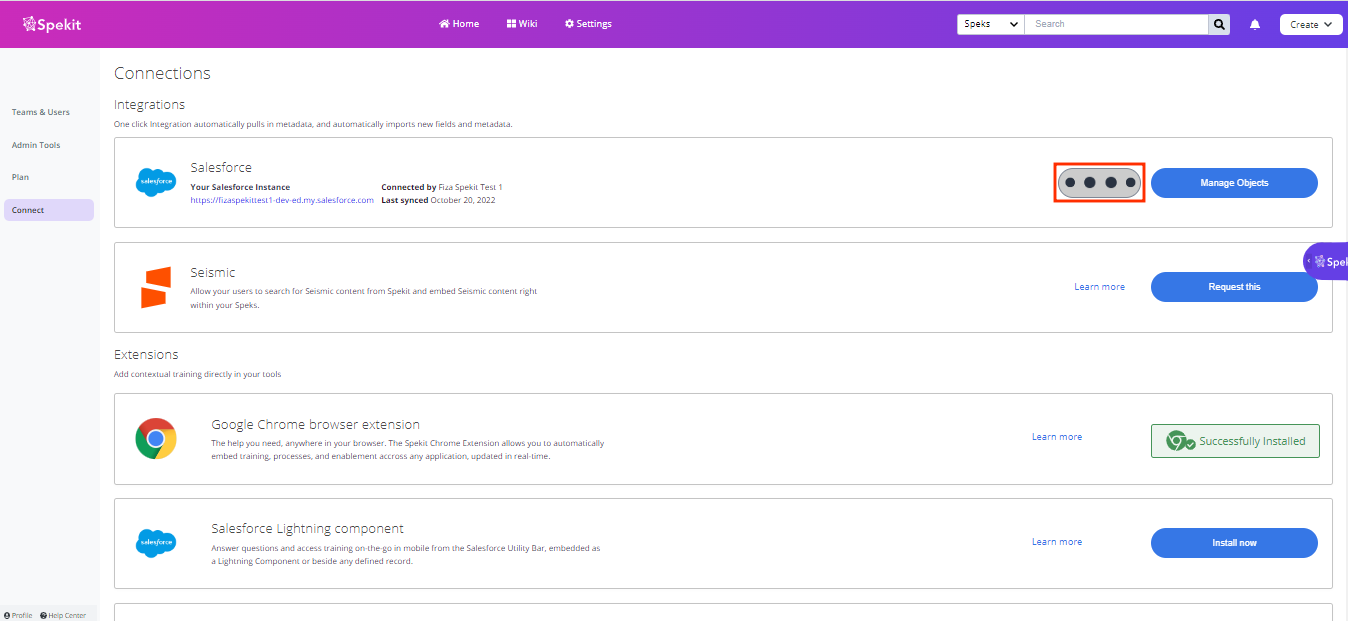
Task: Select Plan in sidebar
Action: [x=20, y=177]
